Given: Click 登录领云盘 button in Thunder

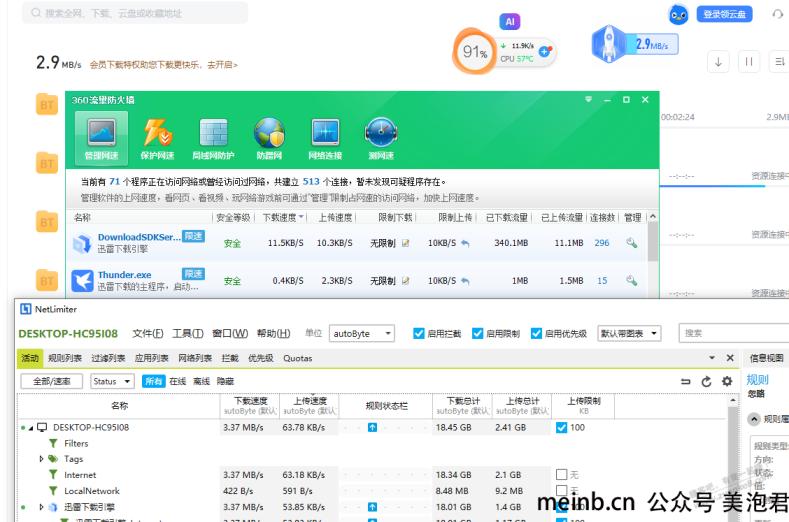Looking at the screenshot, I should click(x=724, y=14).
